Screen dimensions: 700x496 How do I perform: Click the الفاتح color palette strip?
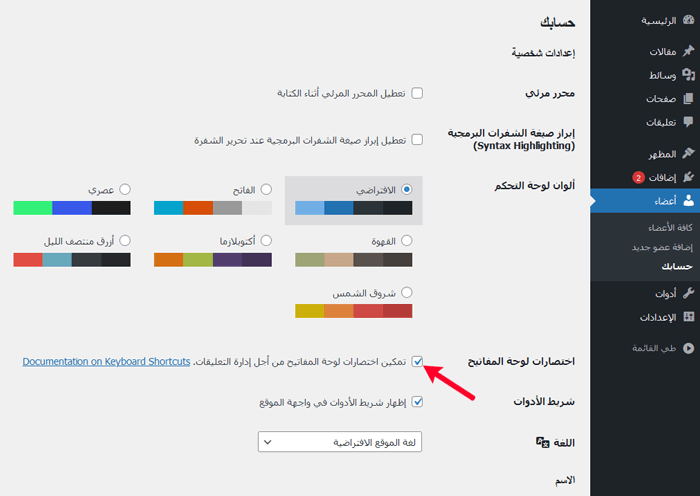(213, 208)
